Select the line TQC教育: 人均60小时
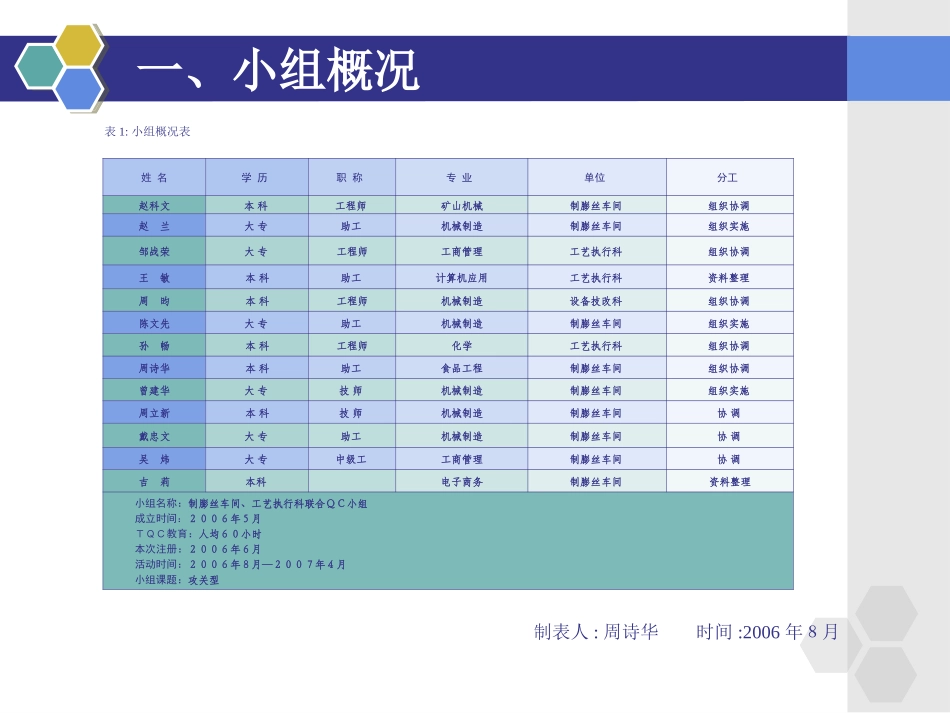Screen dimensions: 950x713 click(x=198, y=534)
